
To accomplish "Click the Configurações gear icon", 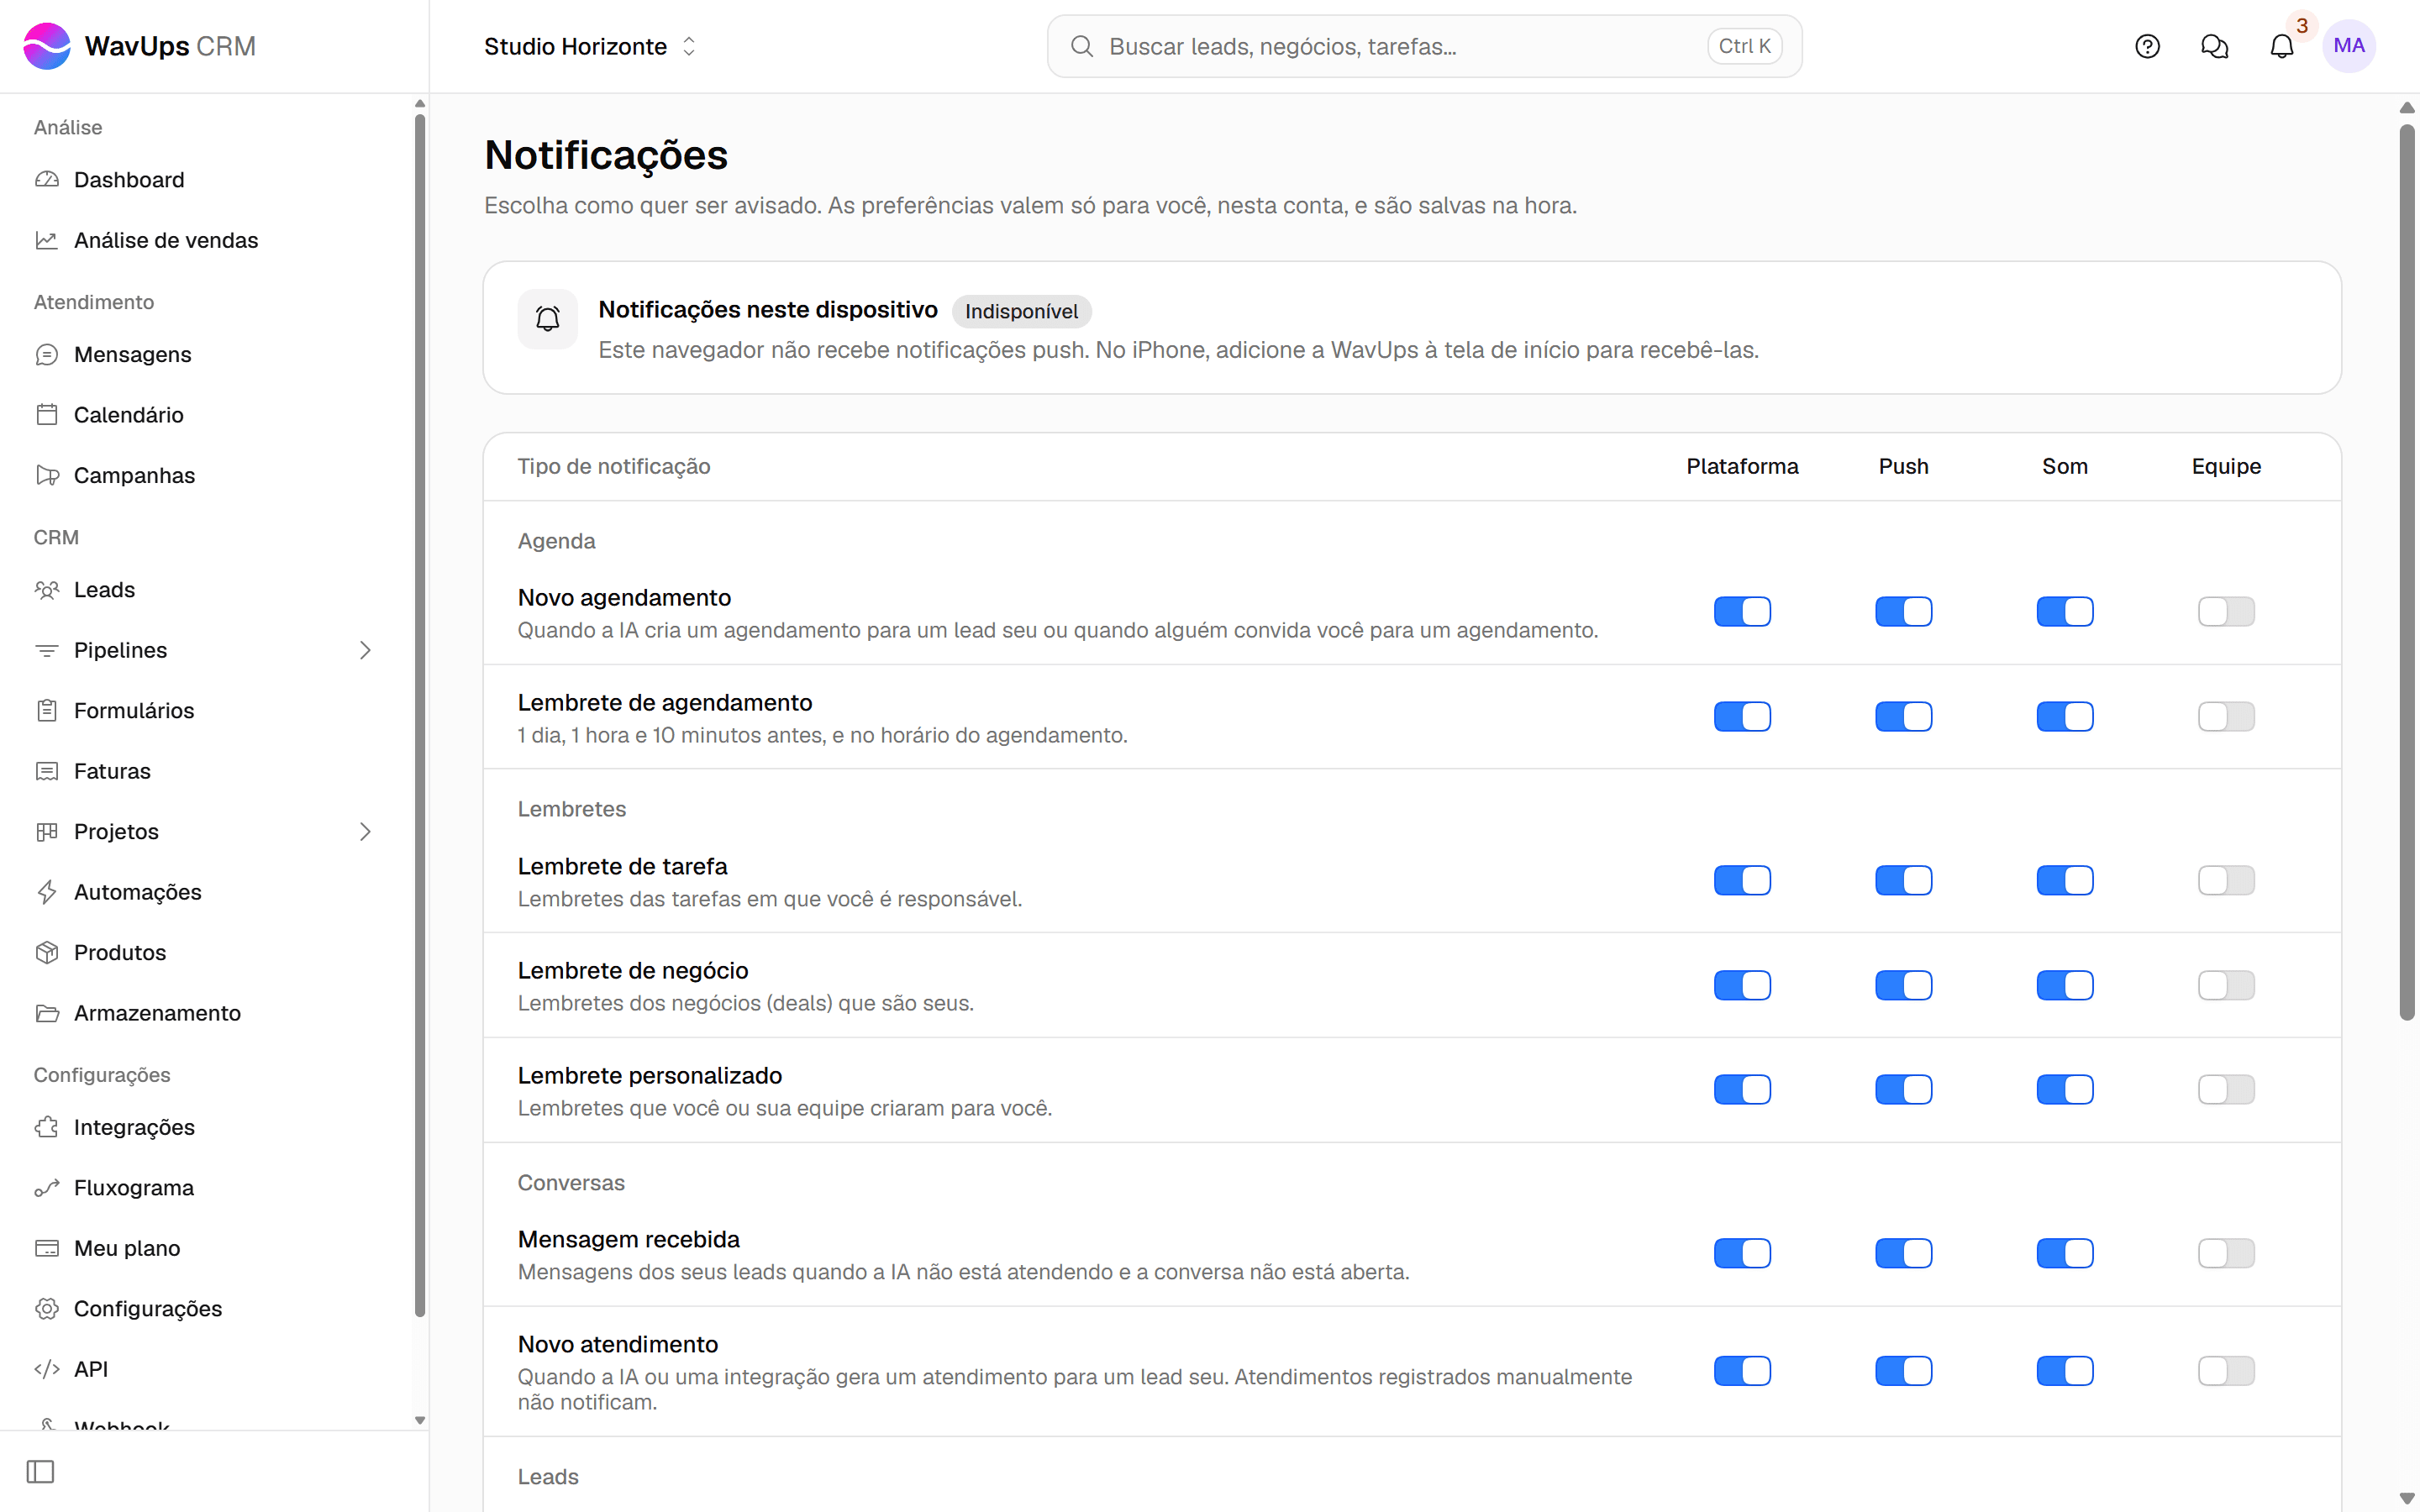I will pyautogui.click(x=47, y=1309).
